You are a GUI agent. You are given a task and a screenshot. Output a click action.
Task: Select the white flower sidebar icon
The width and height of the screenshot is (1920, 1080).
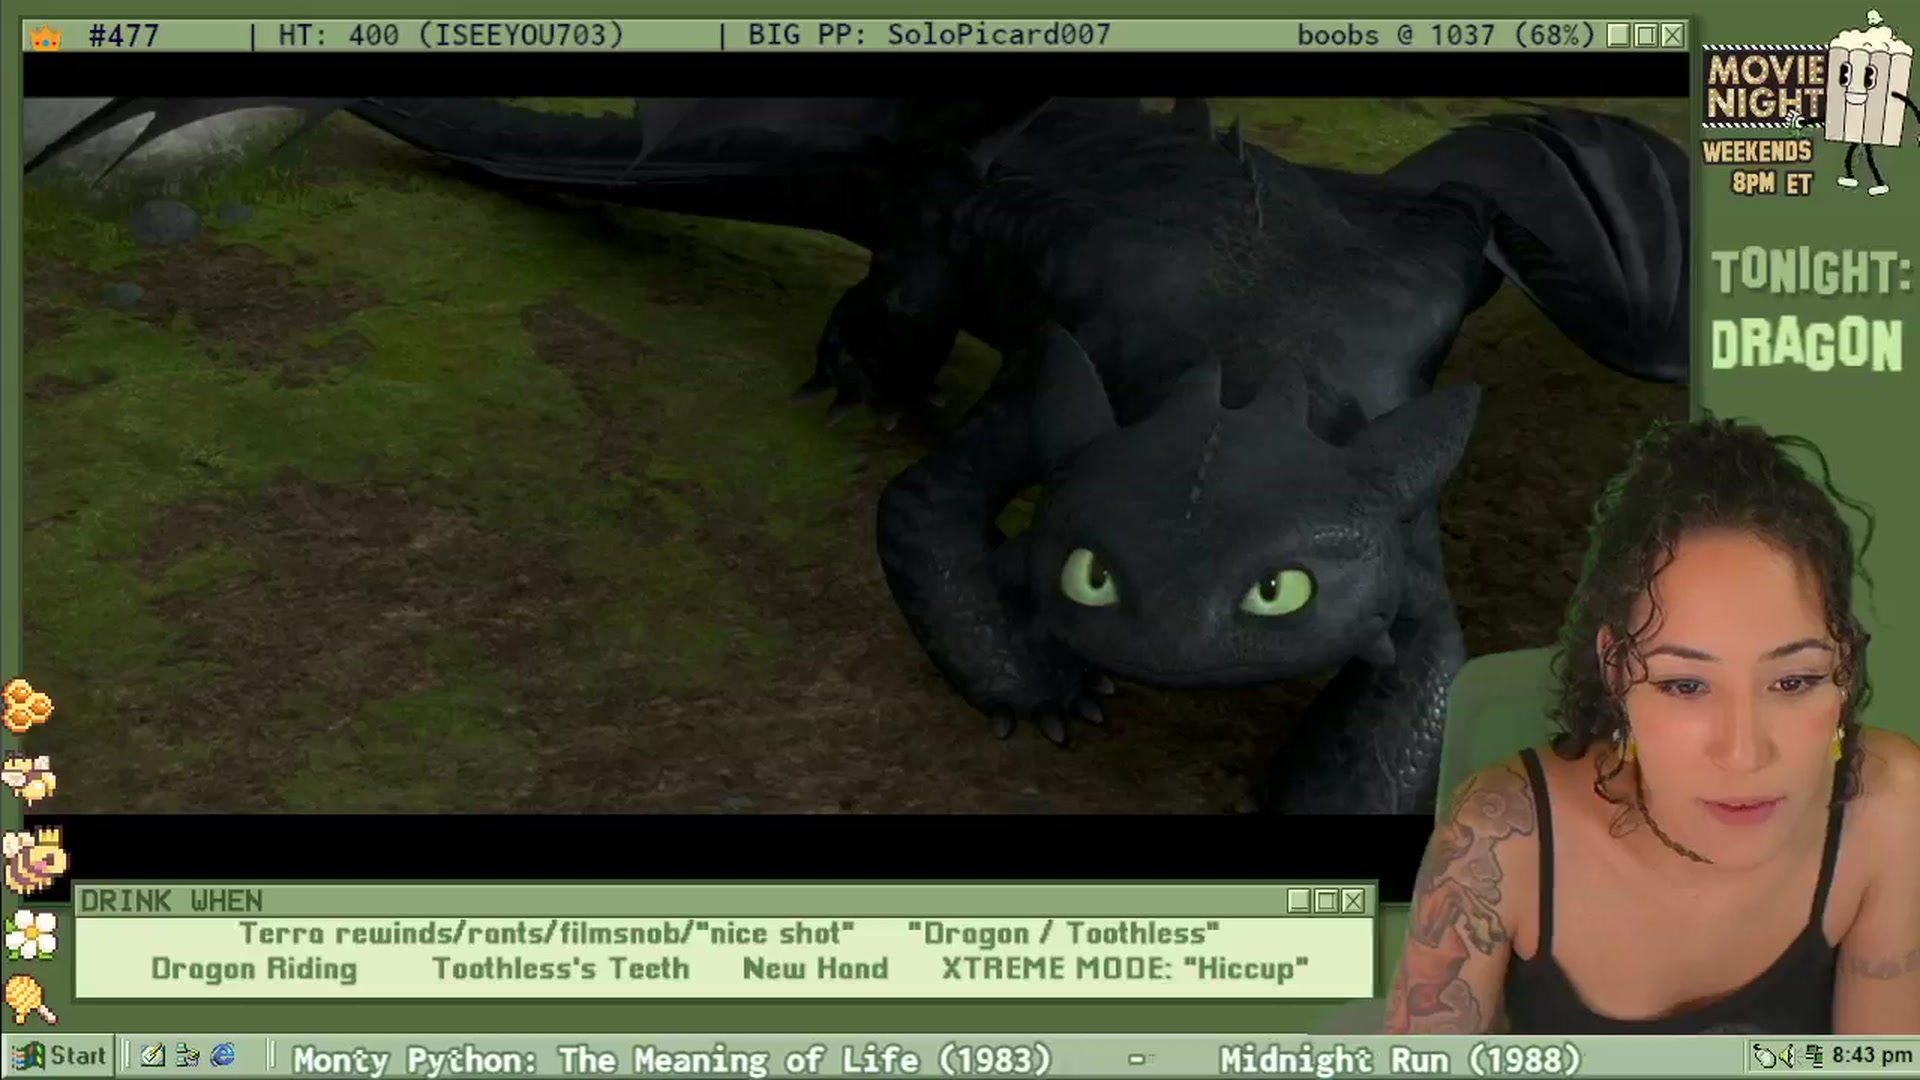(31, 935)
